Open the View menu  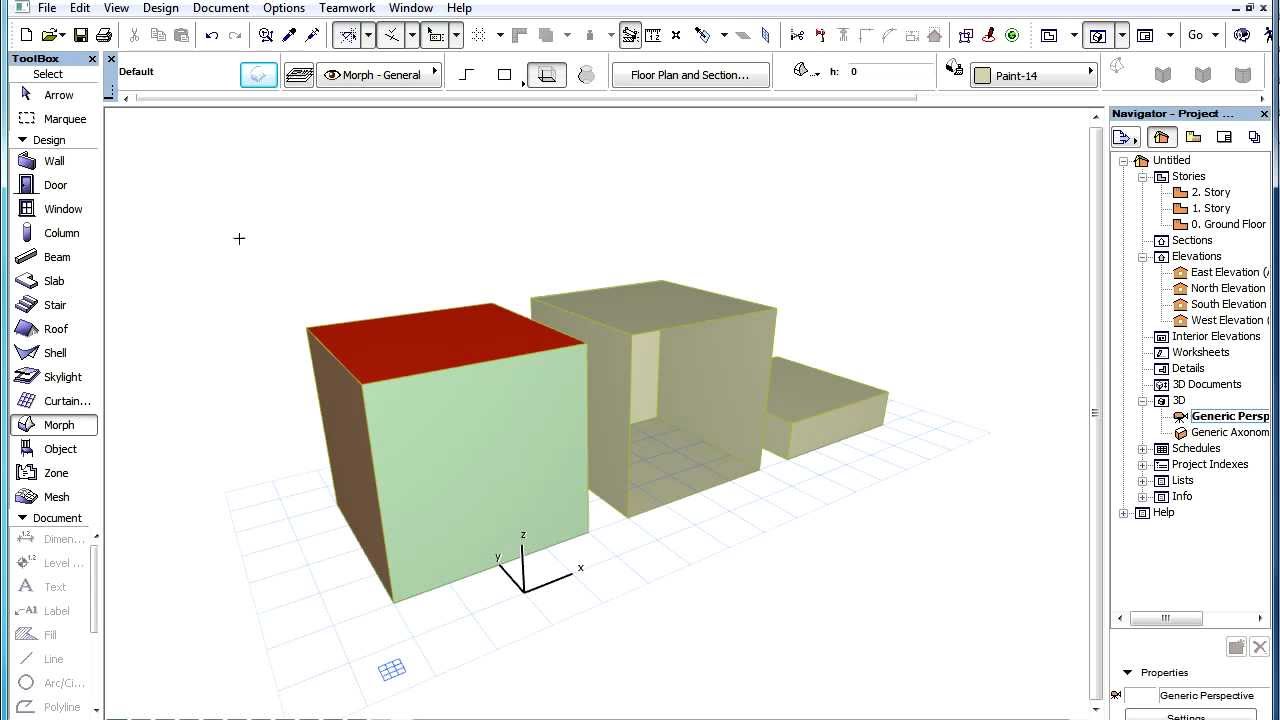(x=116, y=8)
